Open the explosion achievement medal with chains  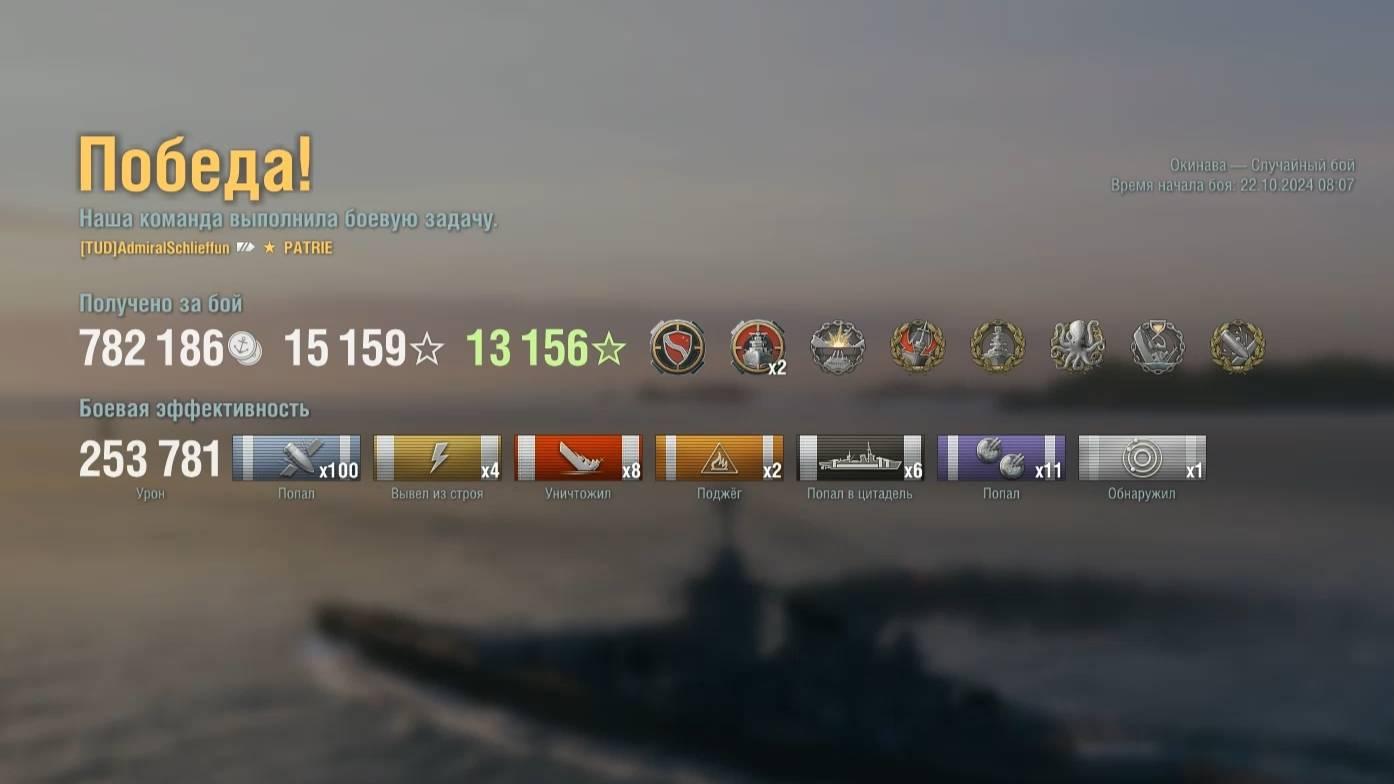tap(837, 347)
